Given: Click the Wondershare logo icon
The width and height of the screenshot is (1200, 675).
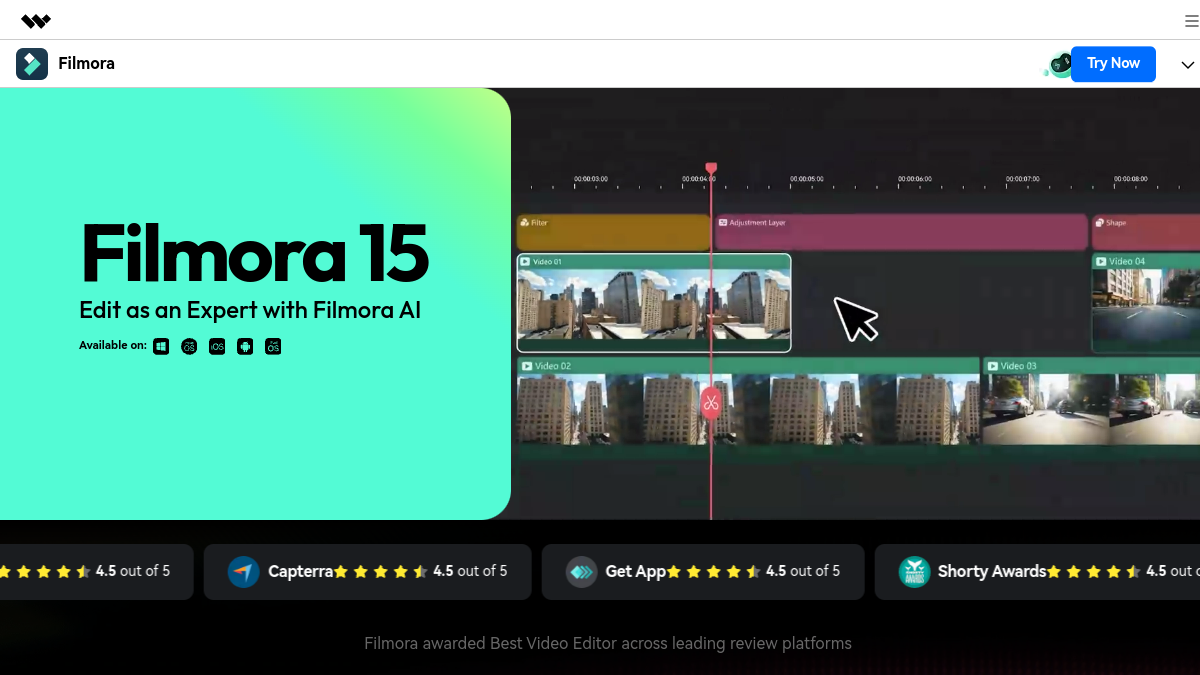Looking at the screenshot, I should 36,21.
